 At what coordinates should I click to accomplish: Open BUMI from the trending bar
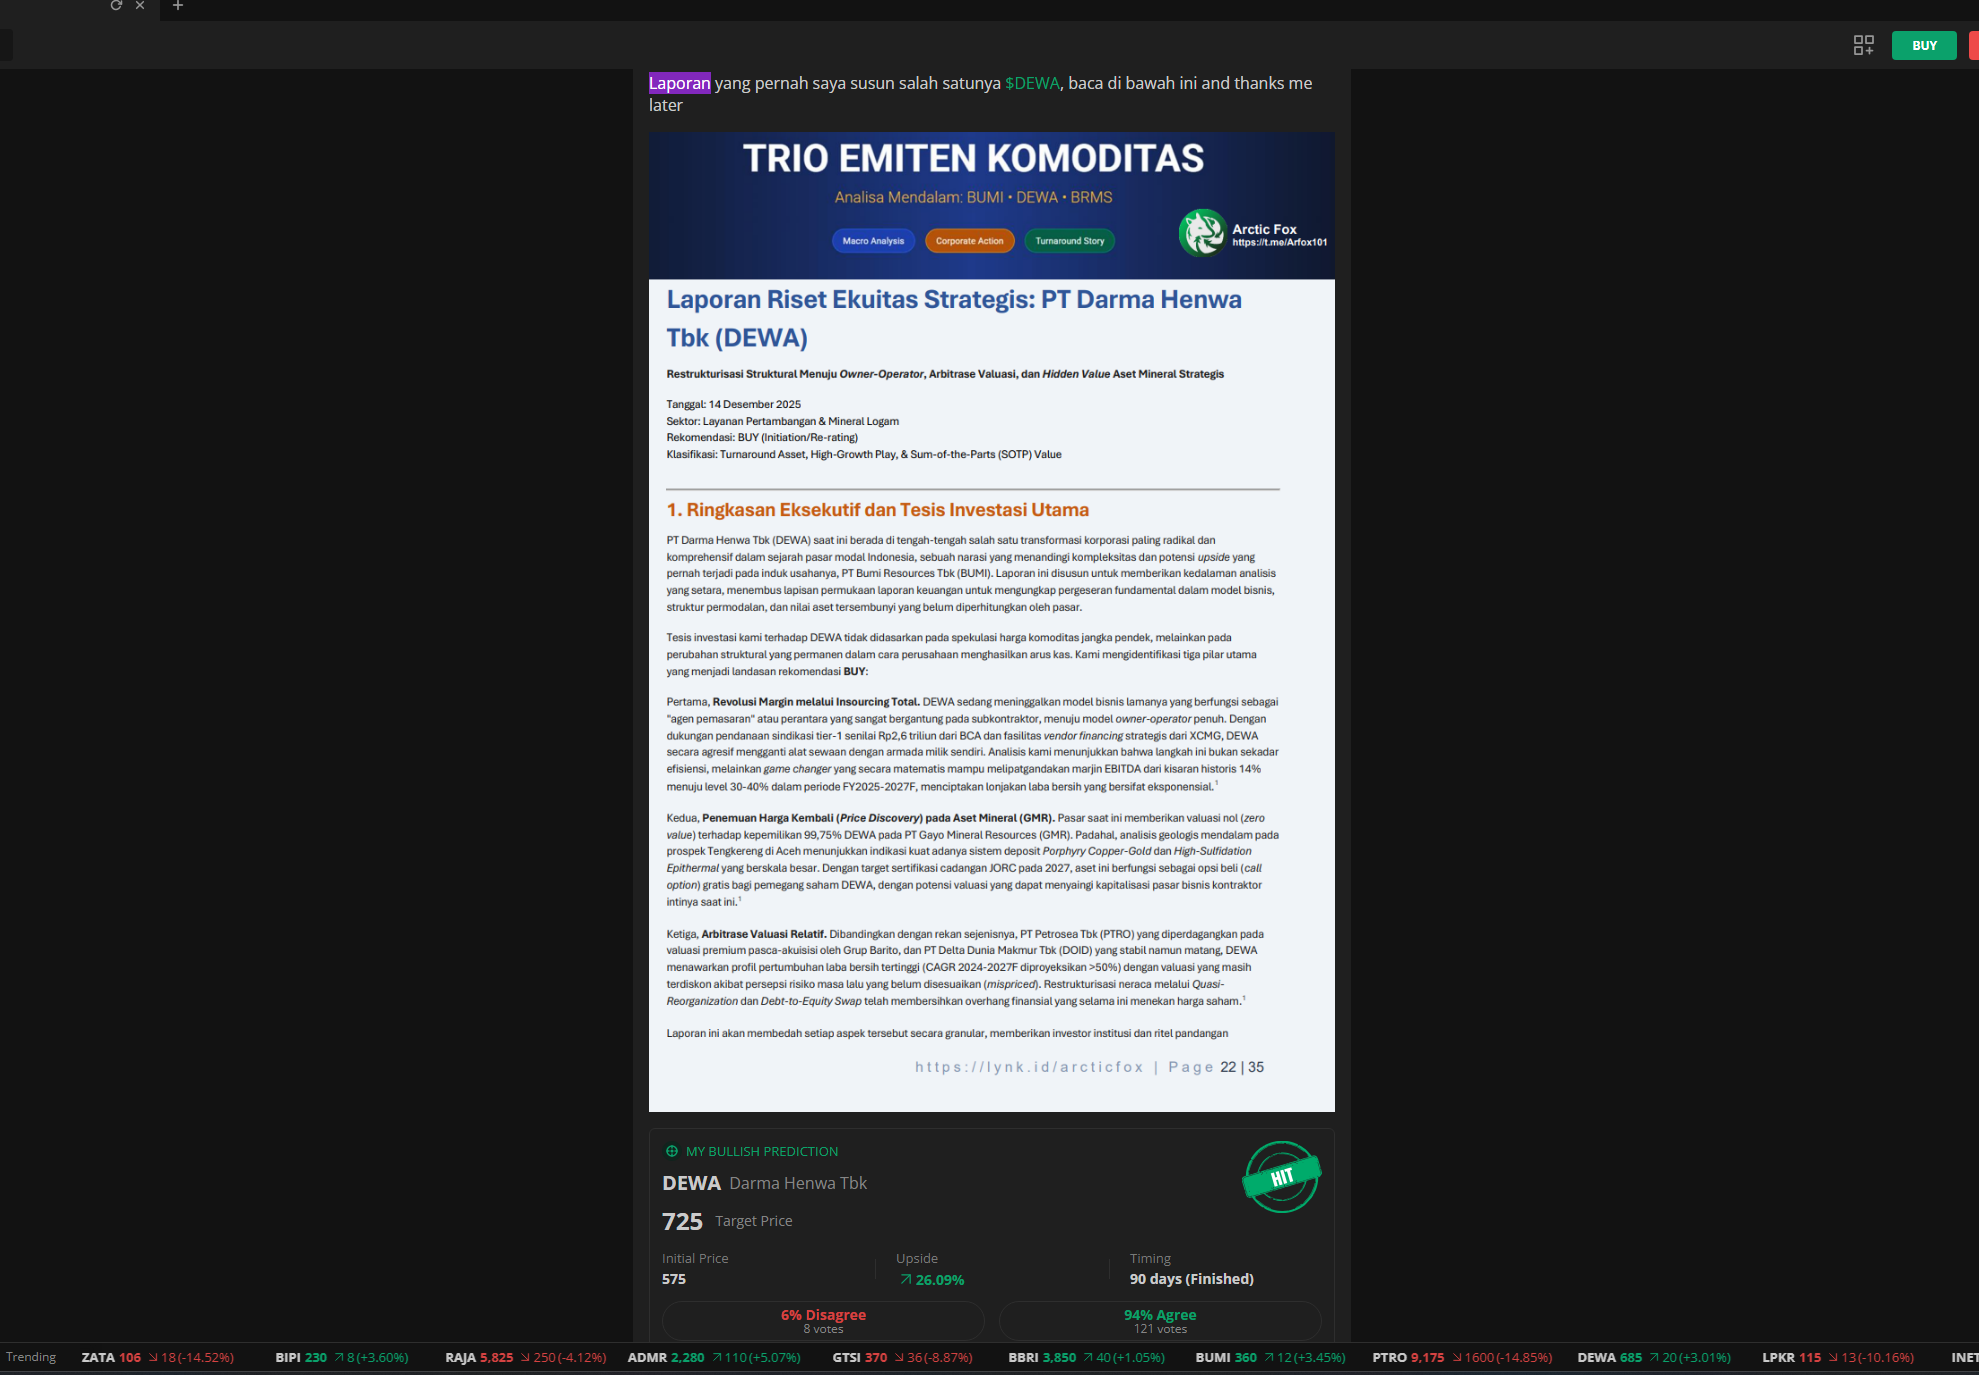pos(1212,1357)
